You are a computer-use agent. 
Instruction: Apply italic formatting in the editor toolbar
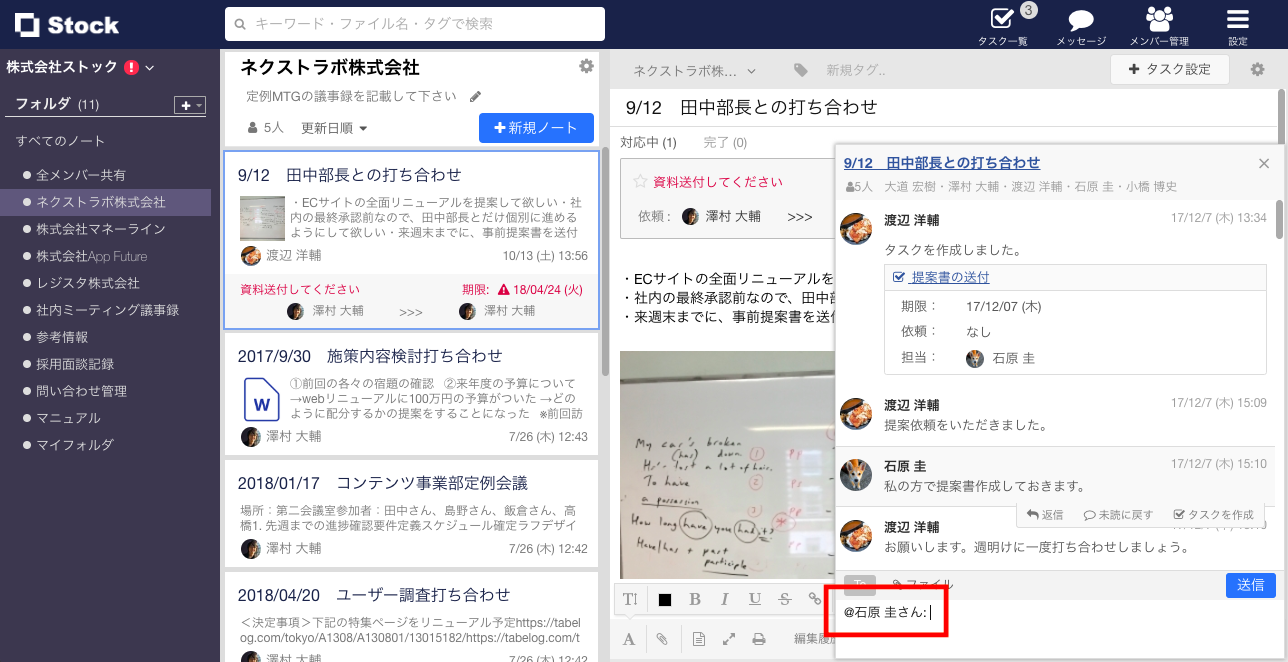pos(724,599)
